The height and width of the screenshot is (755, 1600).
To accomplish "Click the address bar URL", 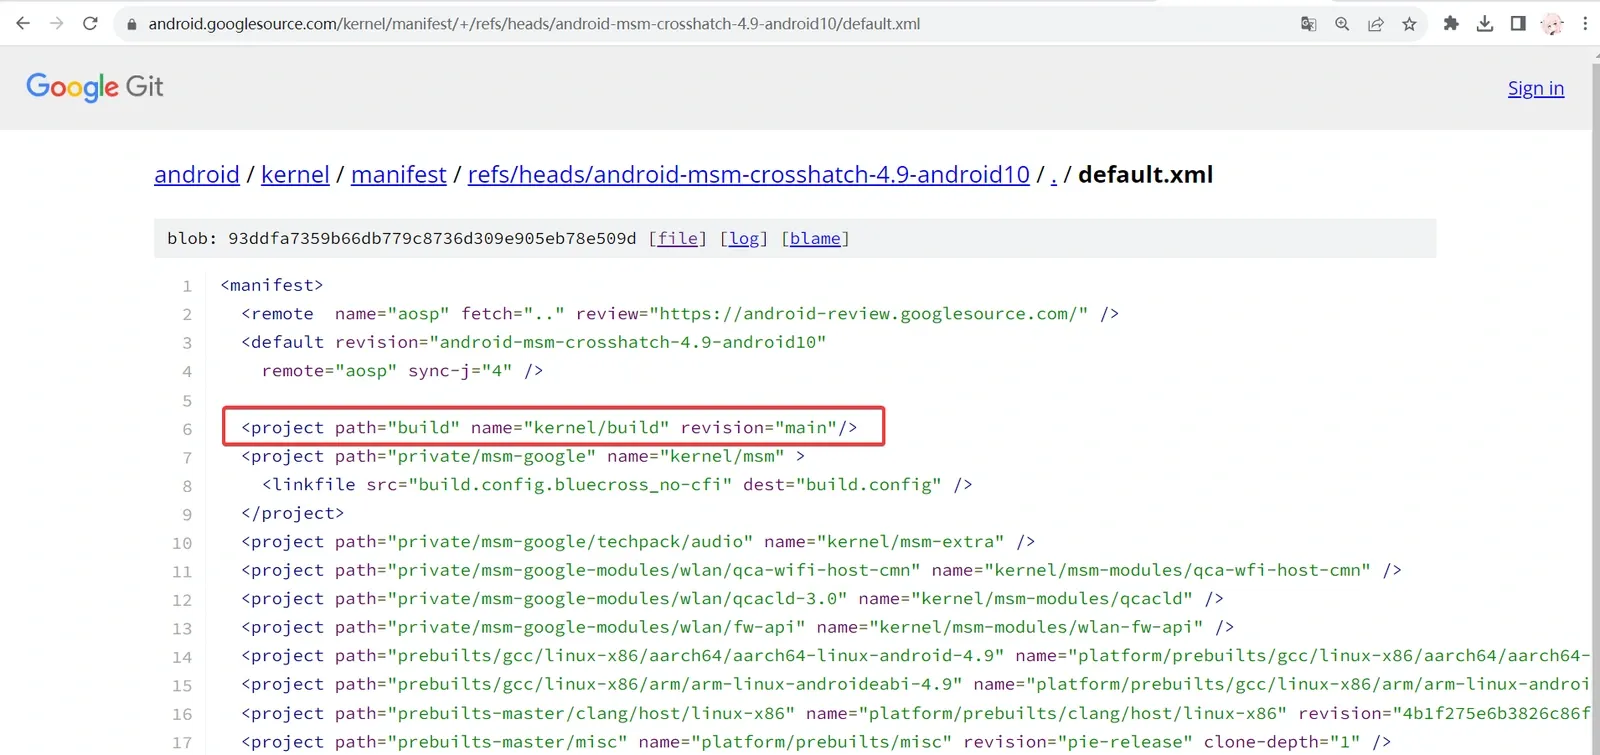I will (x=534, y=24).
